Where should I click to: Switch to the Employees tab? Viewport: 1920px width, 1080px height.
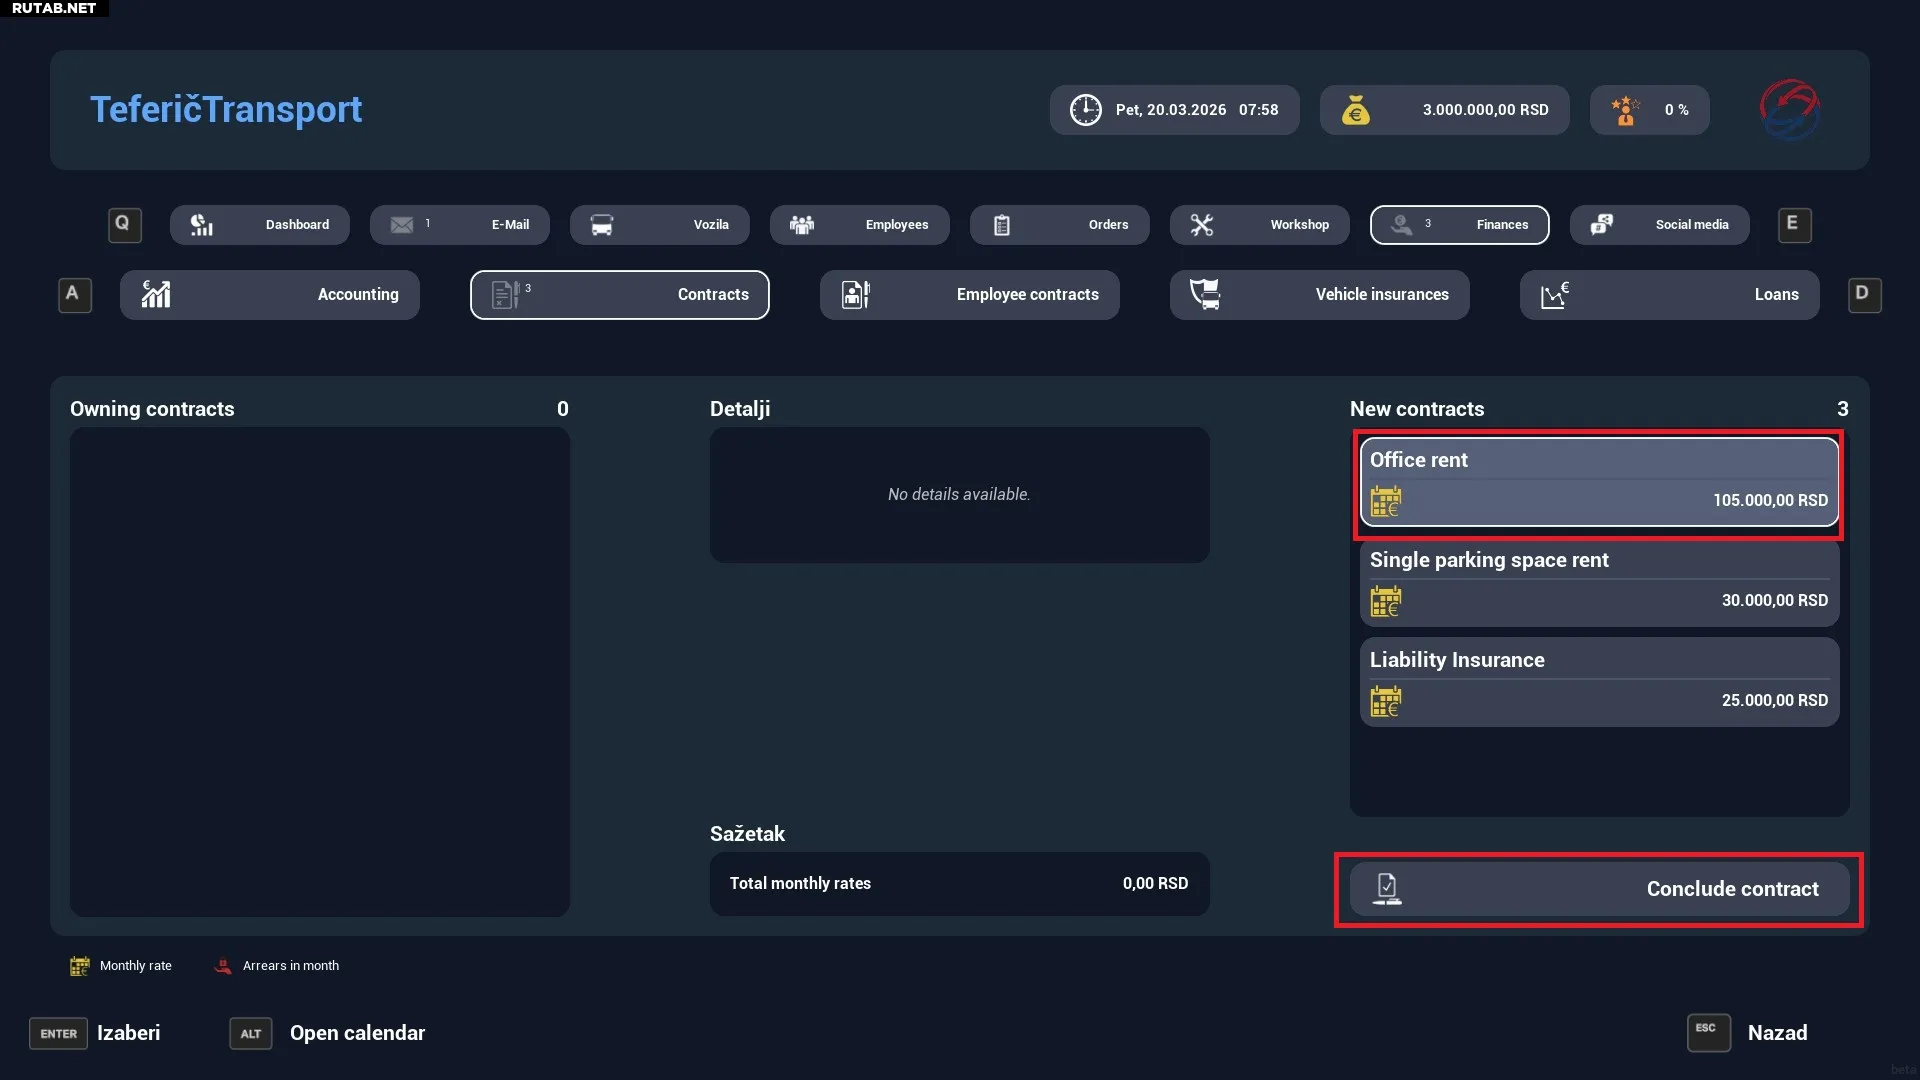coord(860,225)
